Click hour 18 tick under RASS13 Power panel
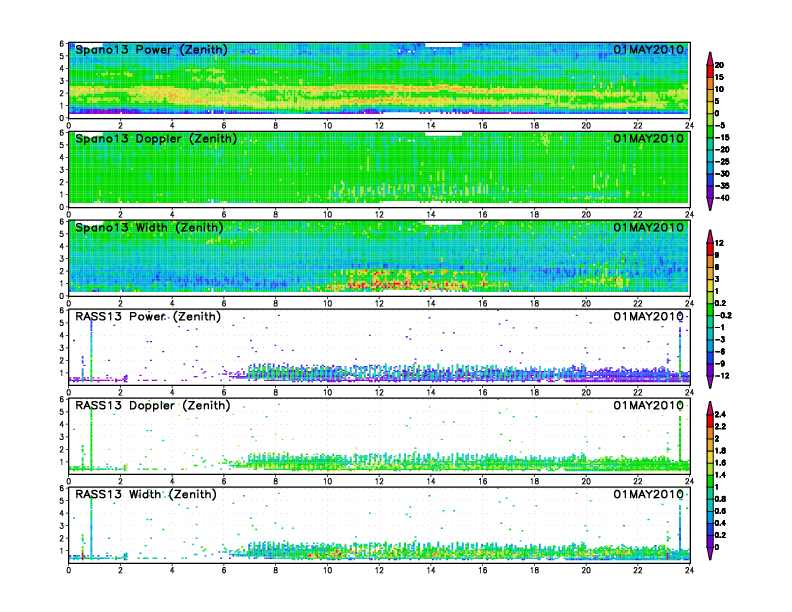Image resolution: width=792 pixels, height=612 pixels. [534, 392]
